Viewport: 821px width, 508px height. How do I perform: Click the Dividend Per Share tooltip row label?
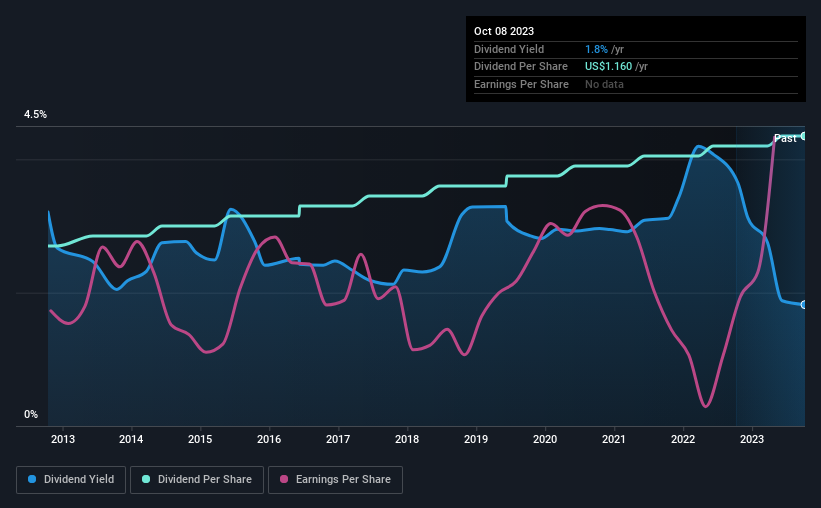[520, 67]
